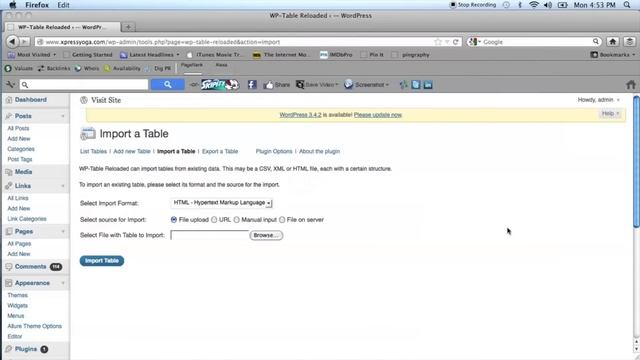Select the Manual input radio button
Screen dimensions: 640x360
237,220
